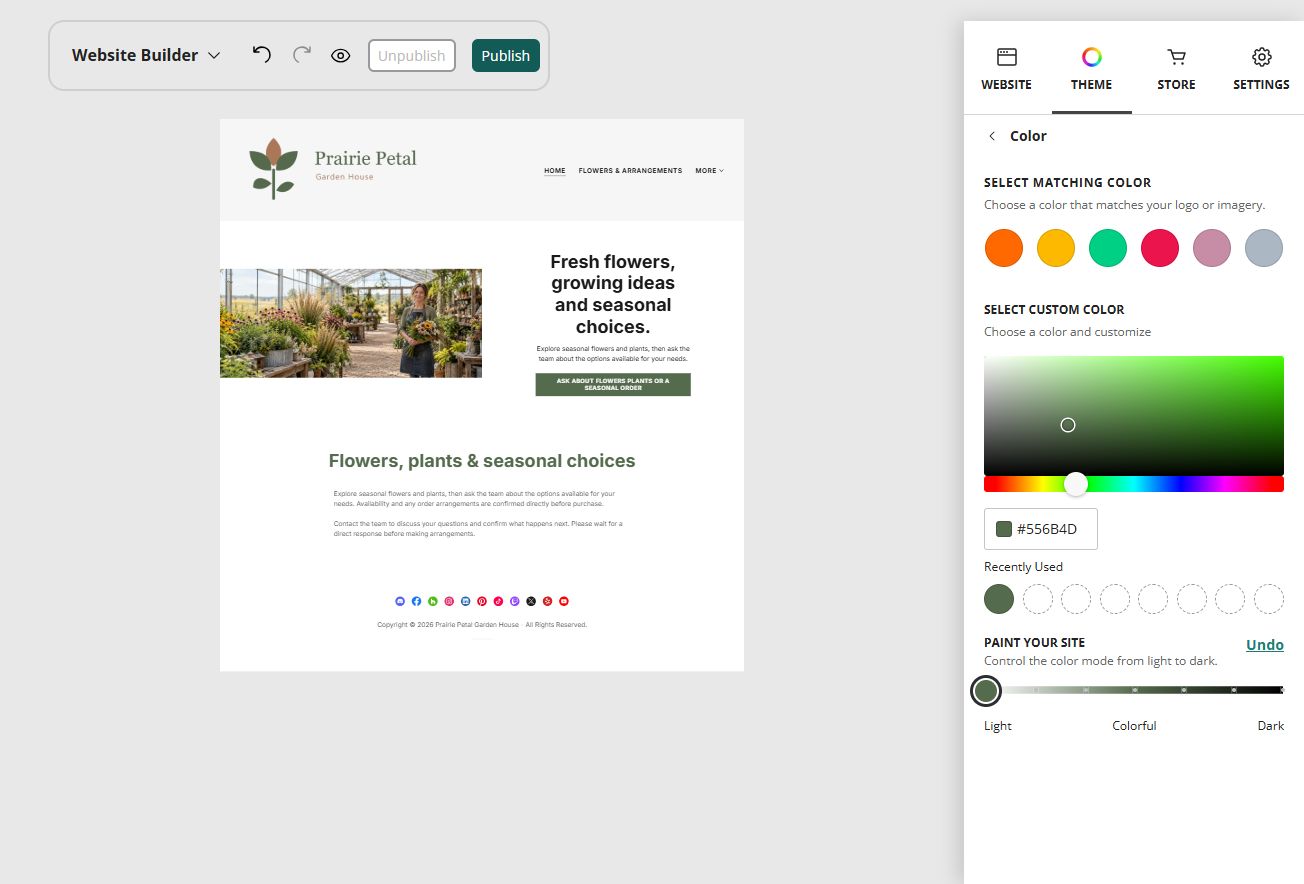Click the Yelp social icon
The height and width of the screenshot is (884, 1304).
[547, 601]
